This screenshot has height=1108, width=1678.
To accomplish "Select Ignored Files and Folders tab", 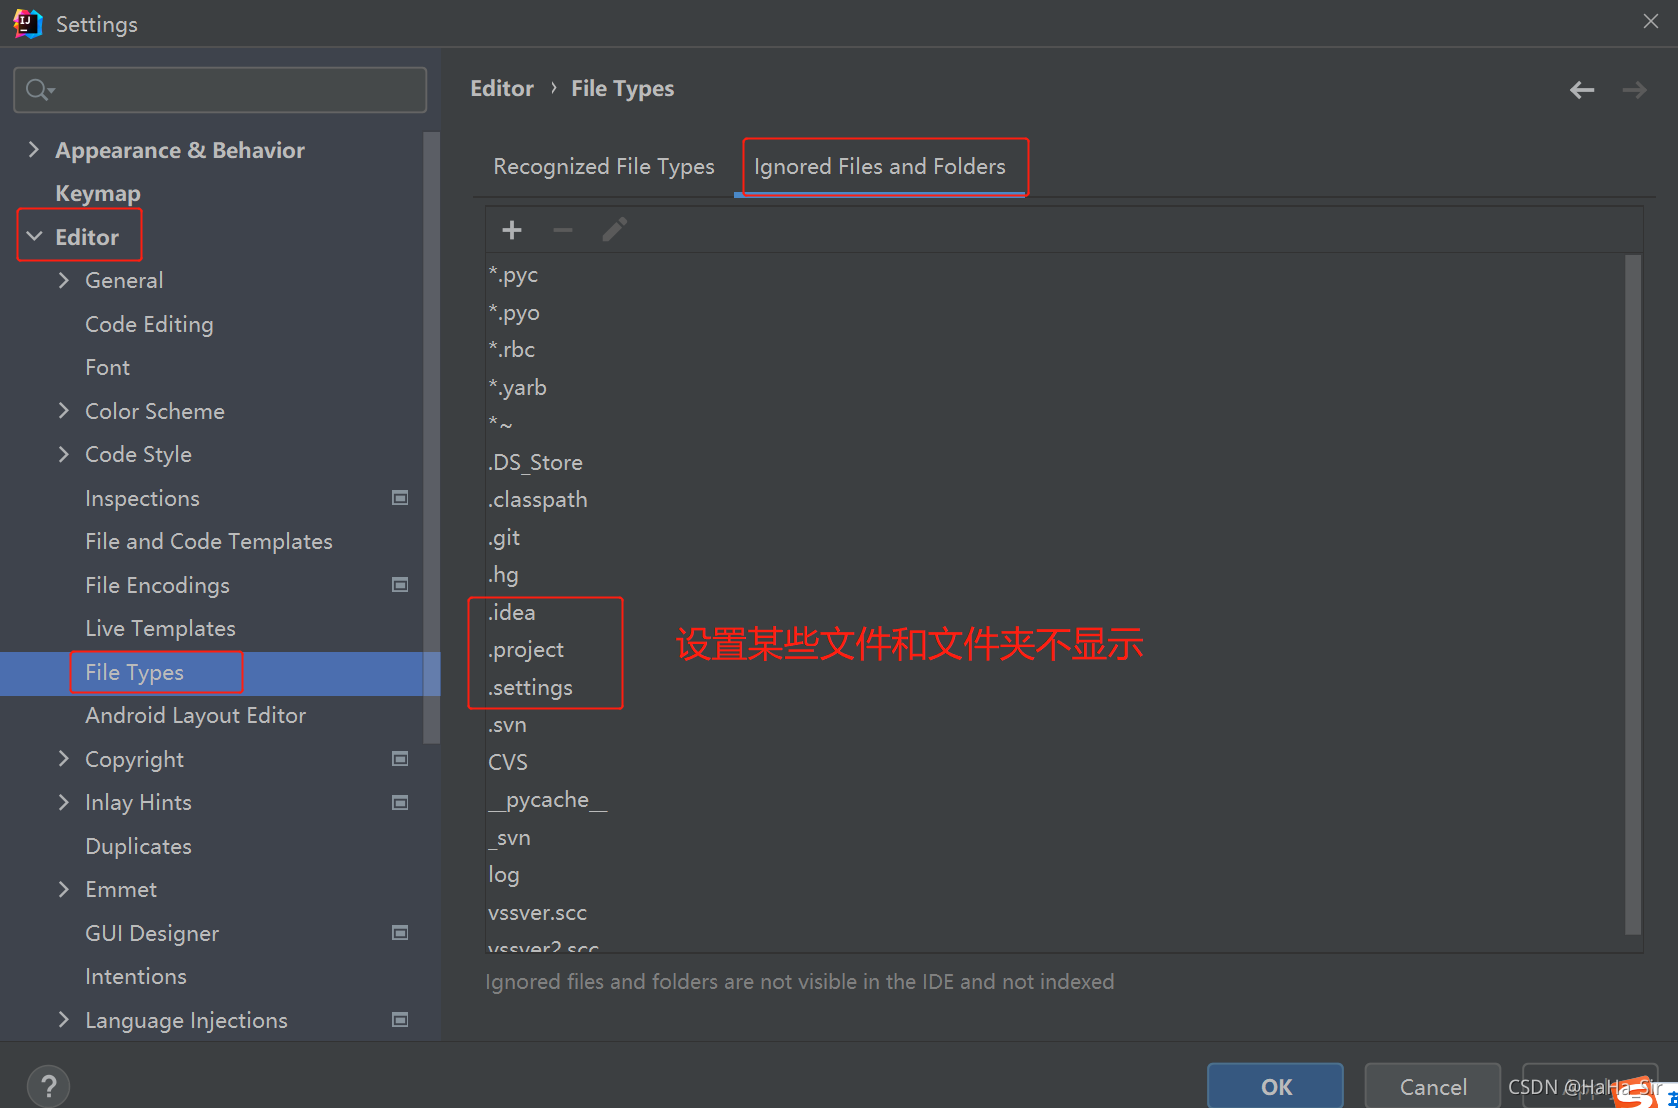I will point(880,167).
